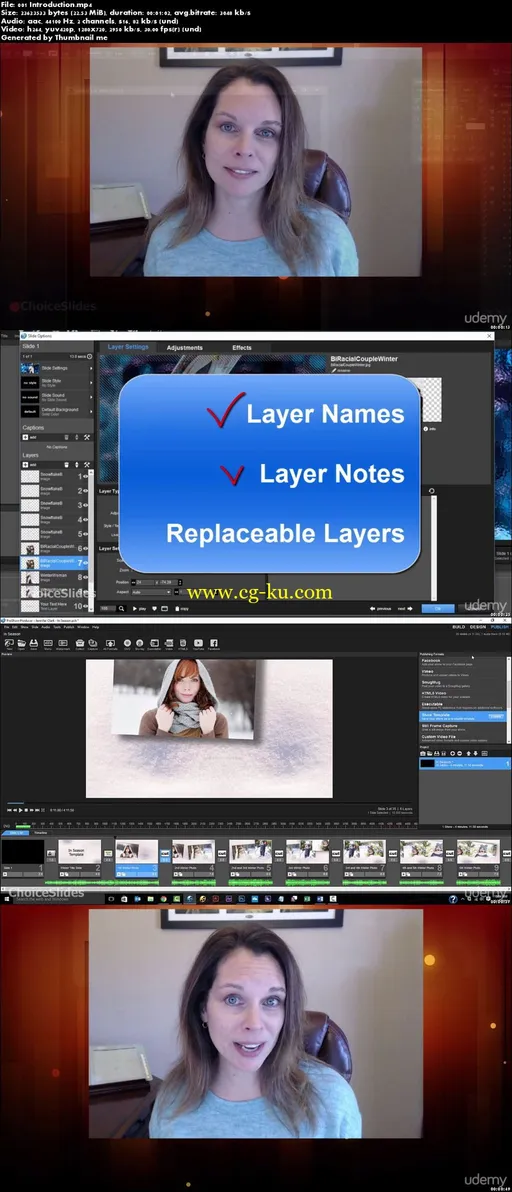
Task: Click the Publishing Formats list scrollbar
Action: 508,699
